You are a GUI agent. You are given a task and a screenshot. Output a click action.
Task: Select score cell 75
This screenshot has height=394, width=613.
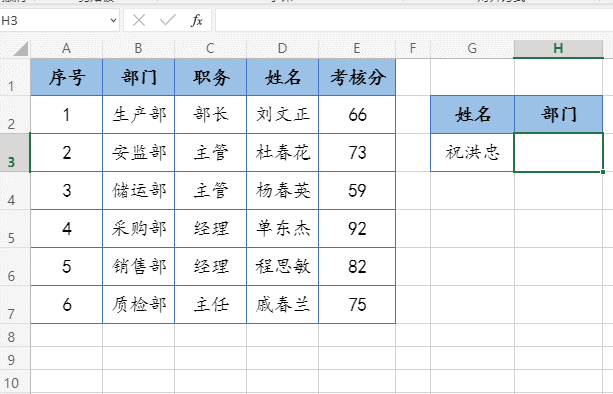[x=357, y=304]
